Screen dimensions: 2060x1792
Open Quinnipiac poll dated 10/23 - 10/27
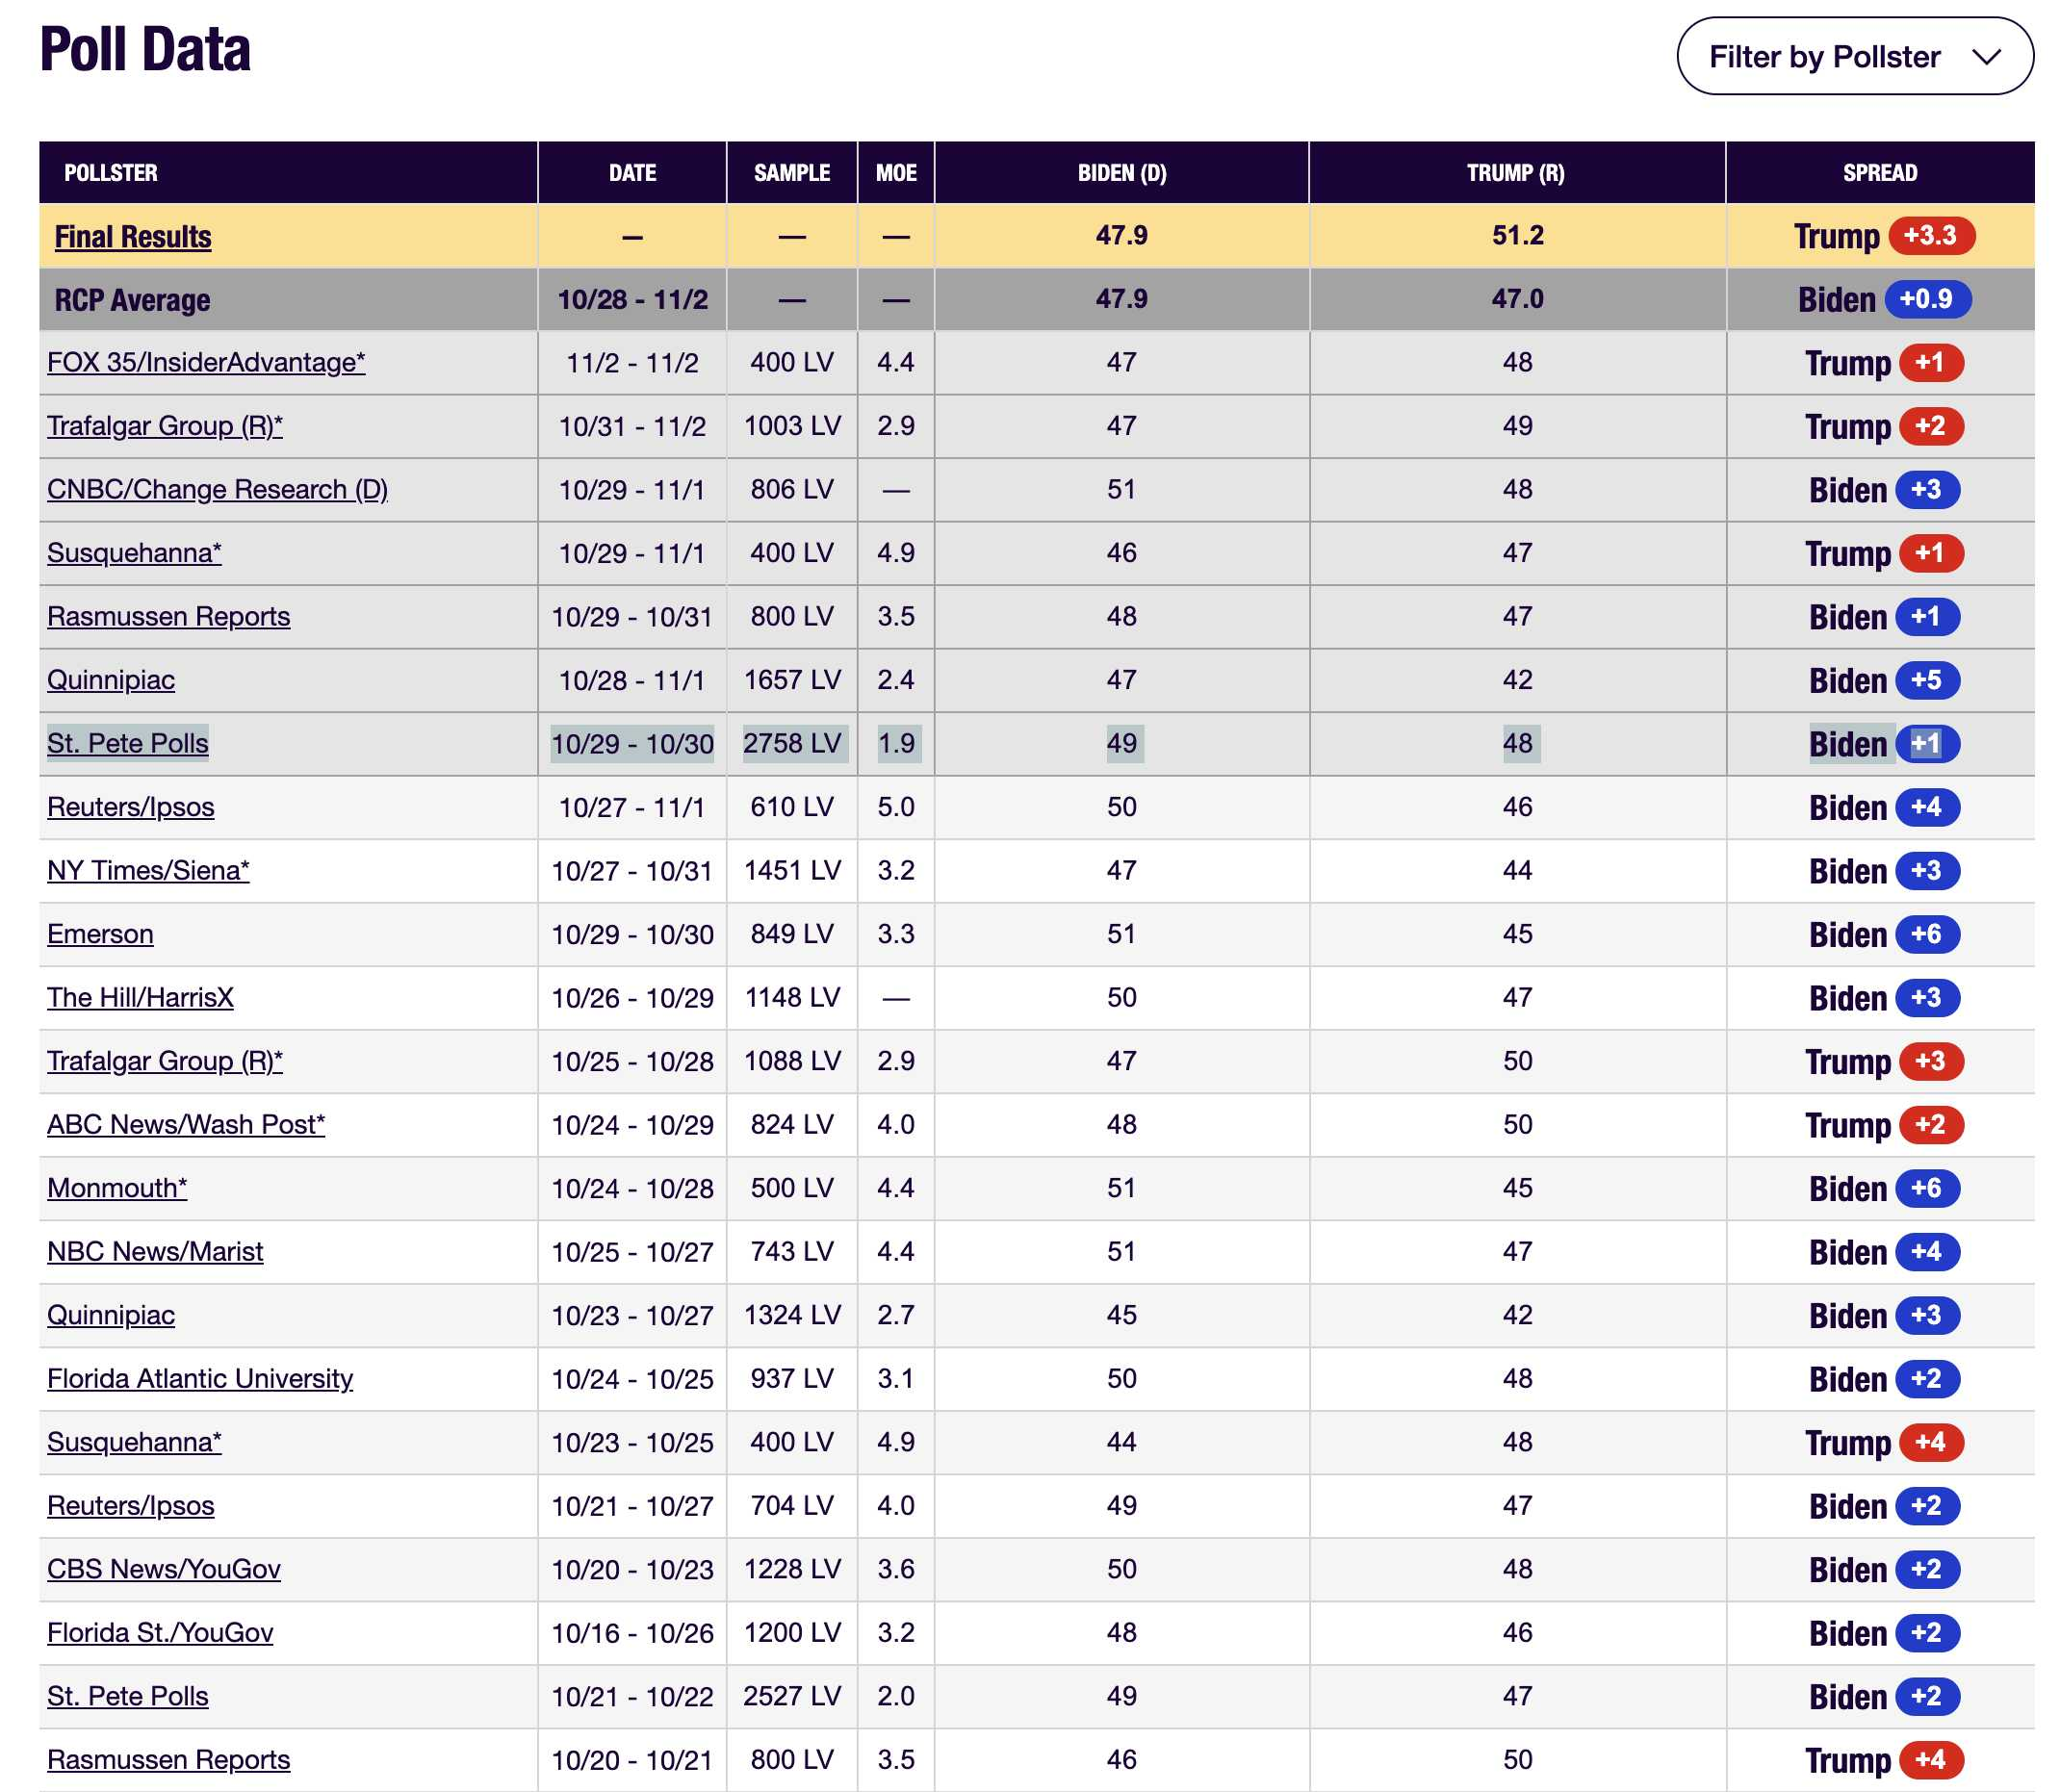click(x=111, y=1315)
